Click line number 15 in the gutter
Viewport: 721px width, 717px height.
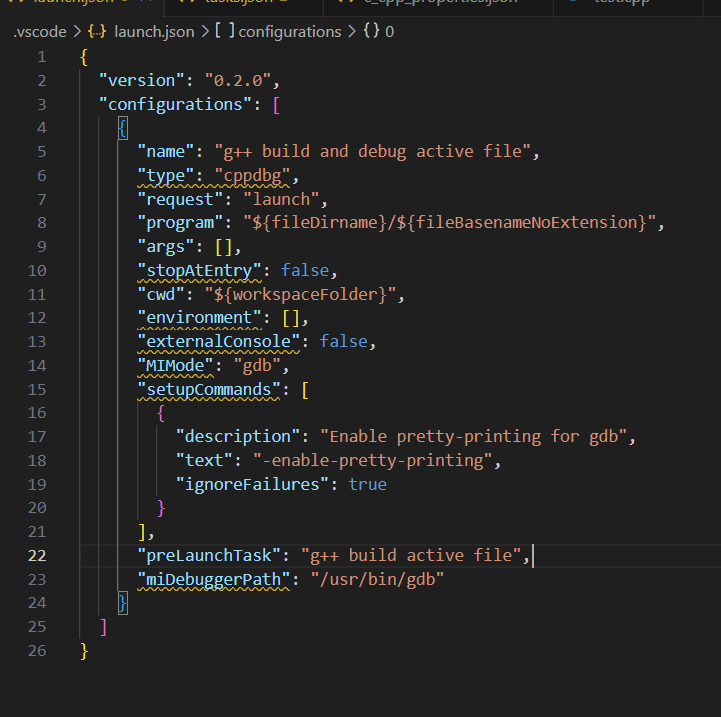36,389
